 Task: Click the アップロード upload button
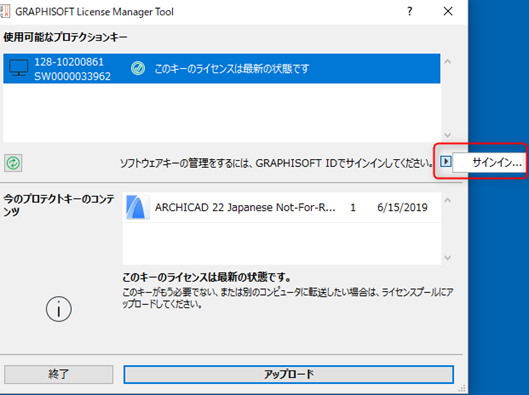[x=288, y=374]
